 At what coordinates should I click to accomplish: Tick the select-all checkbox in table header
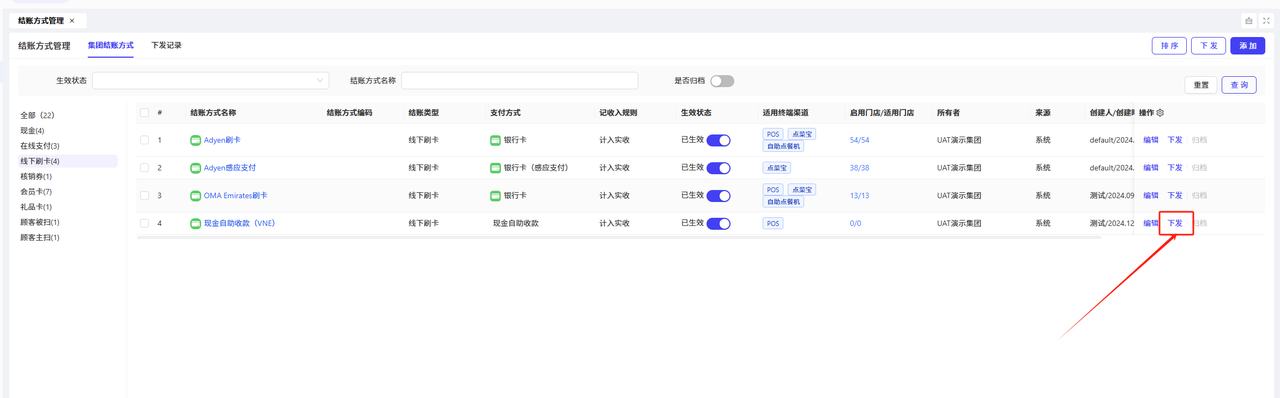tap(145, 113)
